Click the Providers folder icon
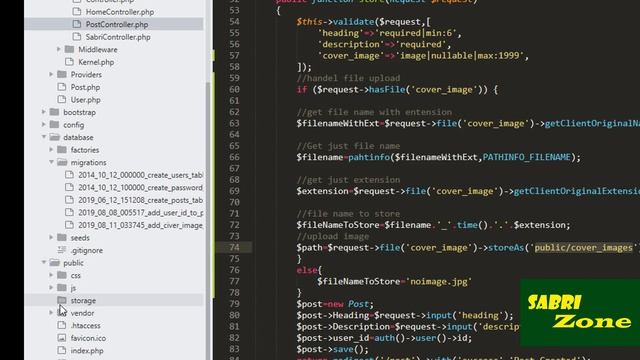Image resolution: width=640 pixels, height=360 pixels. (62, 75)
